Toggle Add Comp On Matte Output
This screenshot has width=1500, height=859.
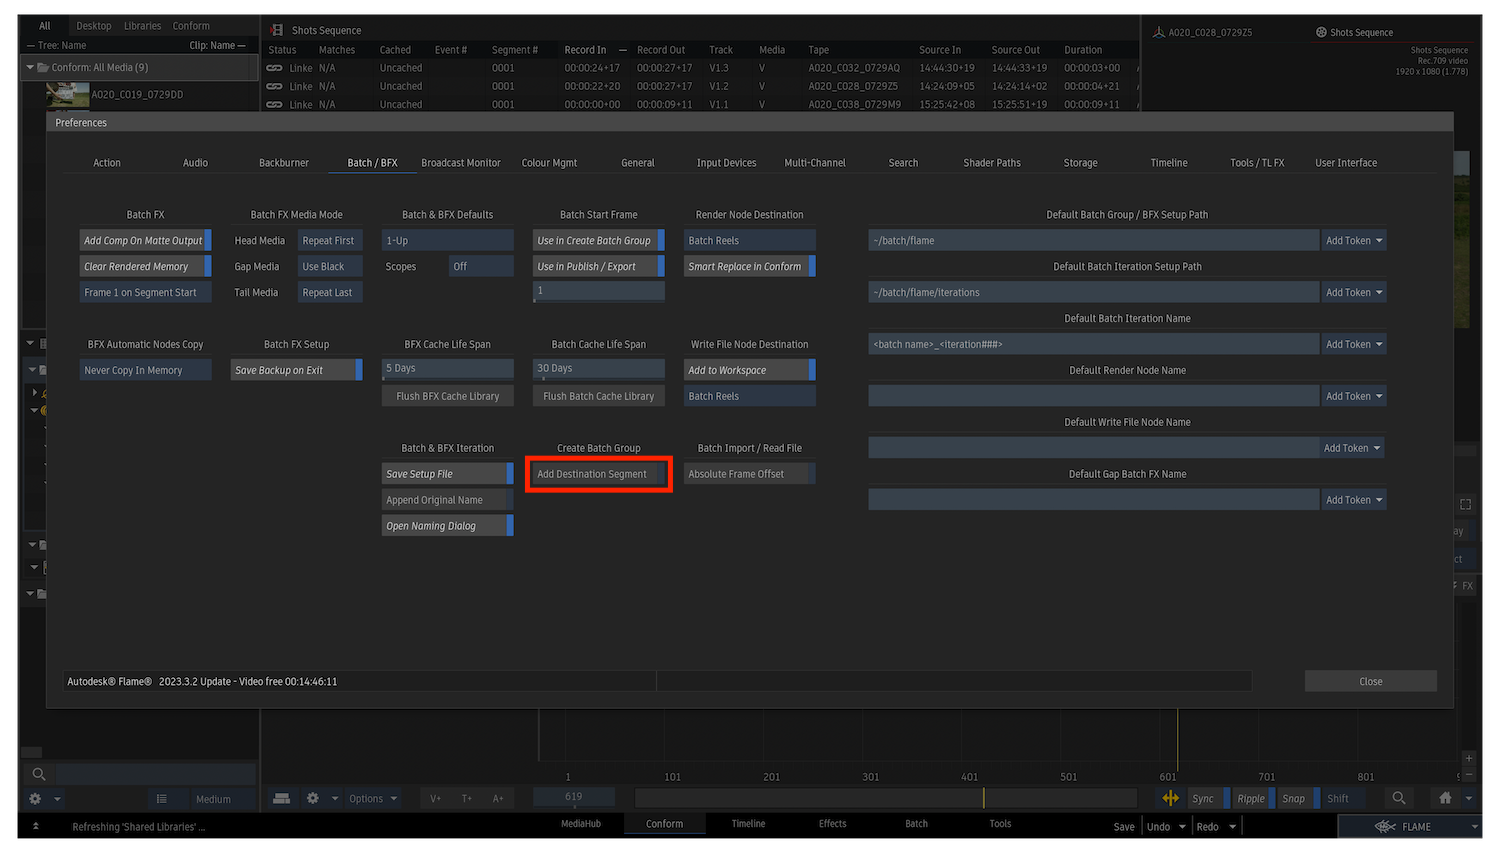(x=145, y=240)
